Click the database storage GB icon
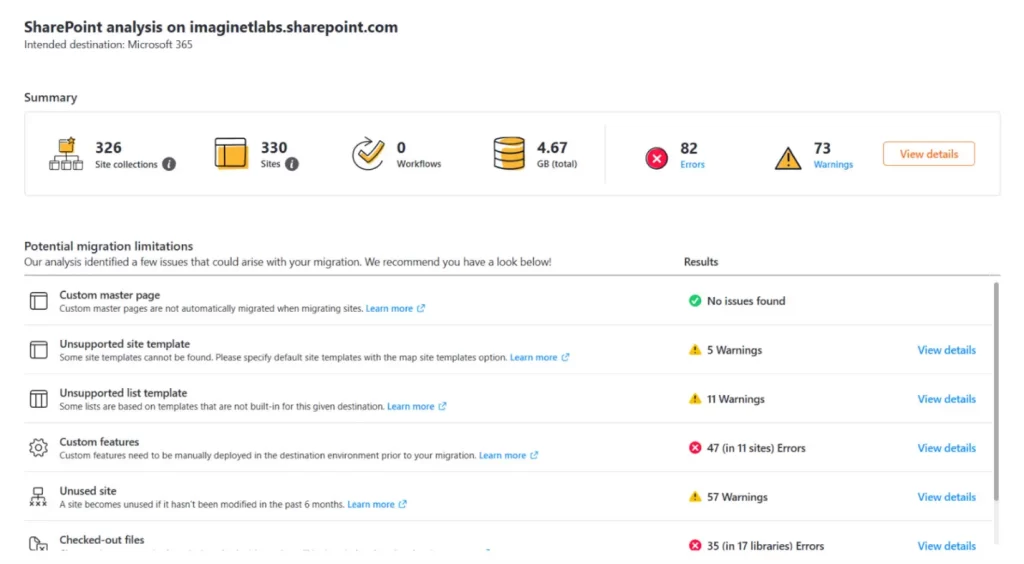Viewport: 1024px width, 564px height. tap(509, 153)
